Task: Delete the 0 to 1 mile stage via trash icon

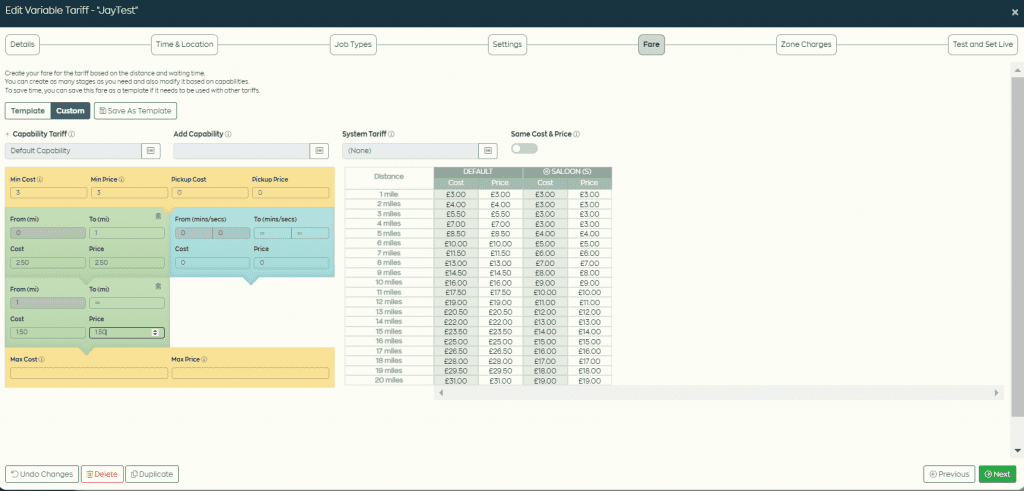Action: pos(158,216)
